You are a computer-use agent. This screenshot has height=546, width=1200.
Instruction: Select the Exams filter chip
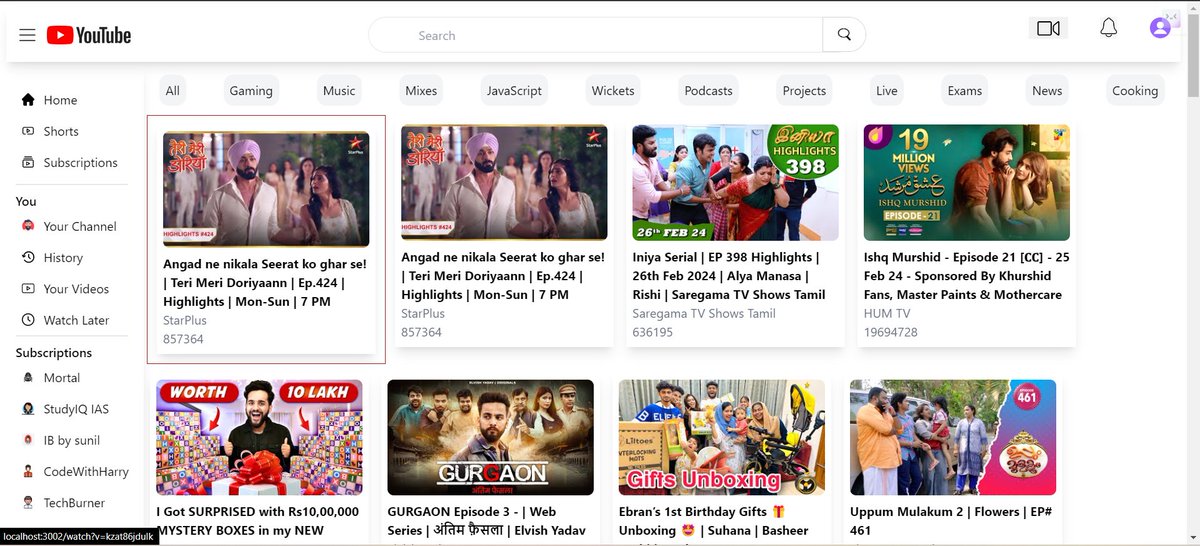pyautogui.click(x=965, y=90)
